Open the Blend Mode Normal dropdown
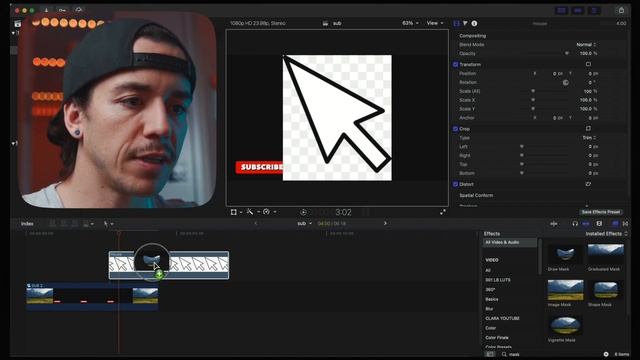Image resolution: width=640 pixels, height=360 pixels. [x=586, y=44]
